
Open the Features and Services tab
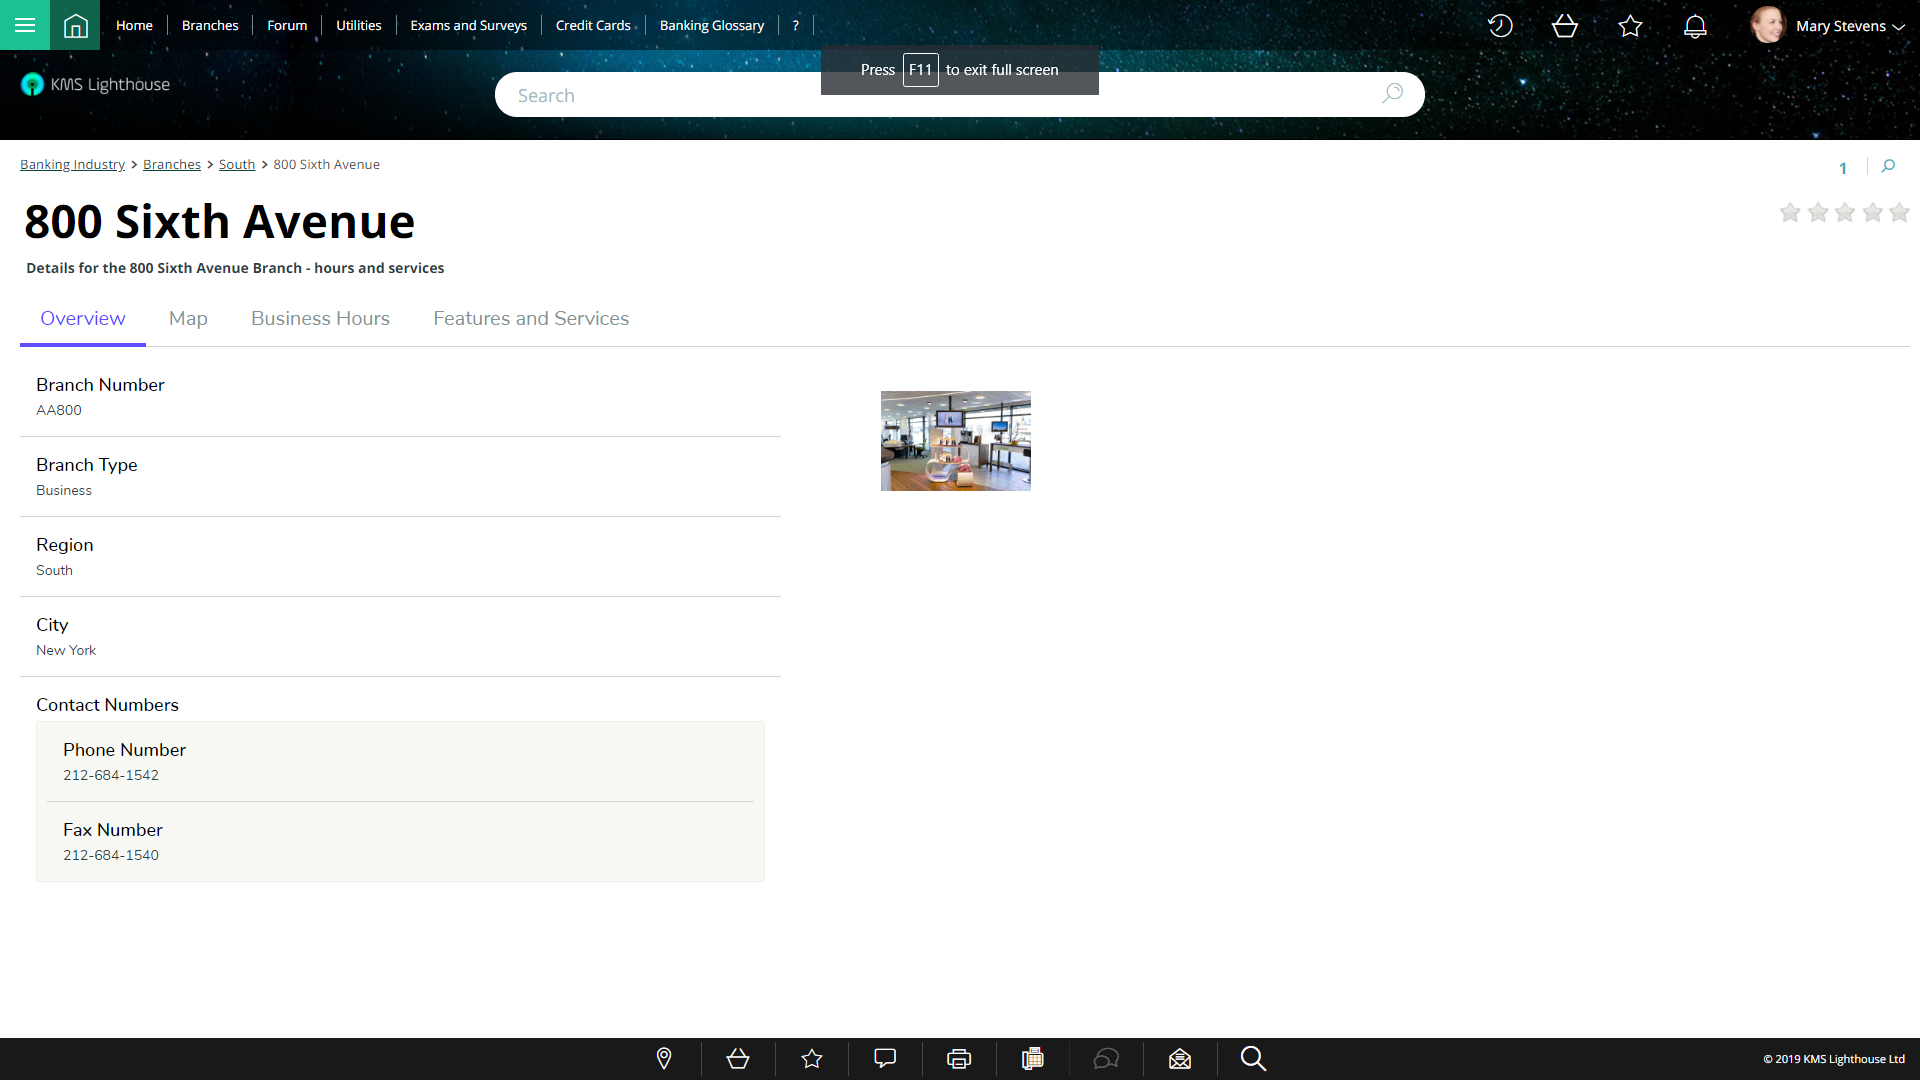tap(531, 318)
